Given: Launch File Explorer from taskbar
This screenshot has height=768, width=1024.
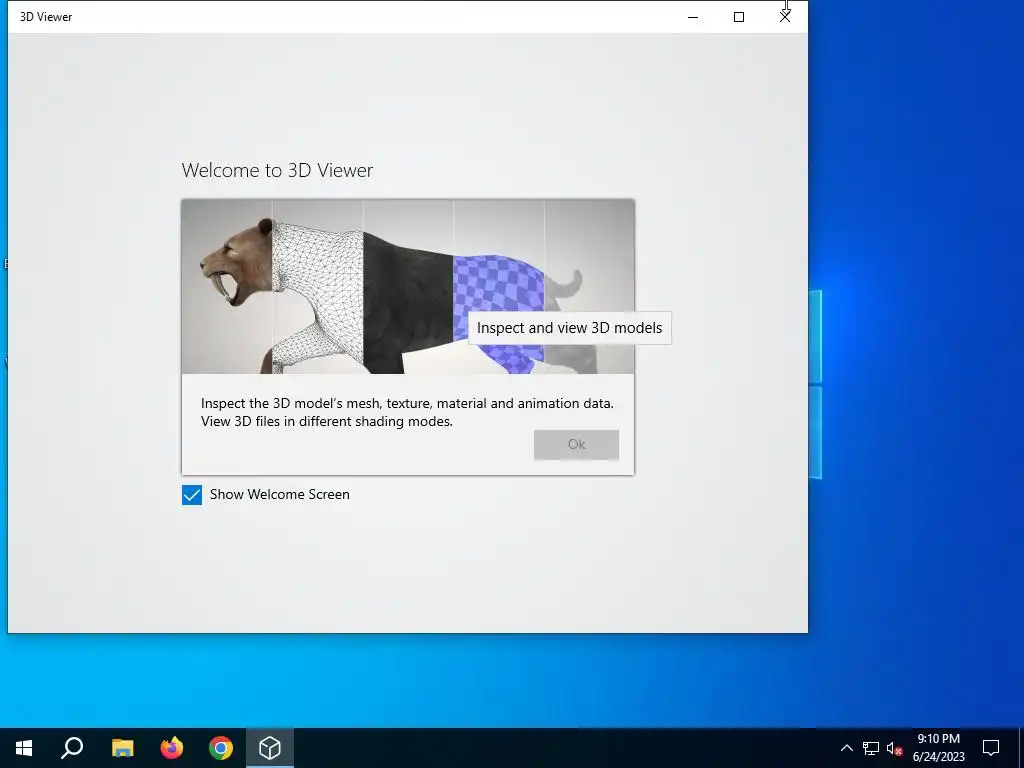Looking at the screenshot, I should pos(122,748).
